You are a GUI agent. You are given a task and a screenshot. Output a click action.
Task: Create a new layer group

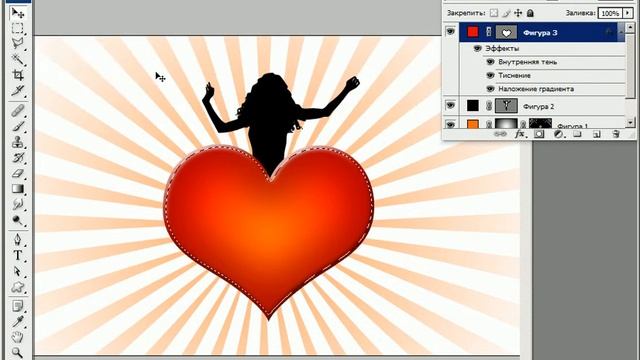[577, 134]
